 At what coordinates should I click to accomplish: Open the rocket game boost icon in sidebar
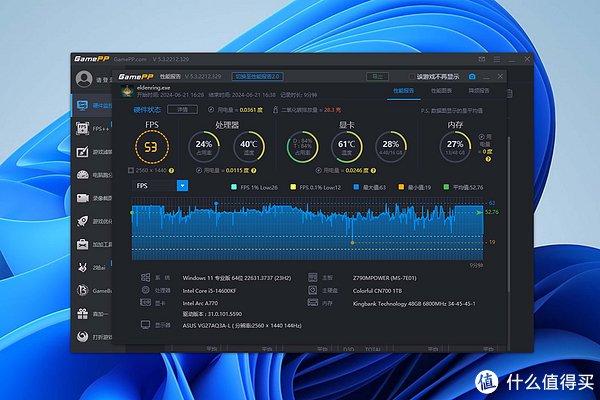(x=83, y=221)
